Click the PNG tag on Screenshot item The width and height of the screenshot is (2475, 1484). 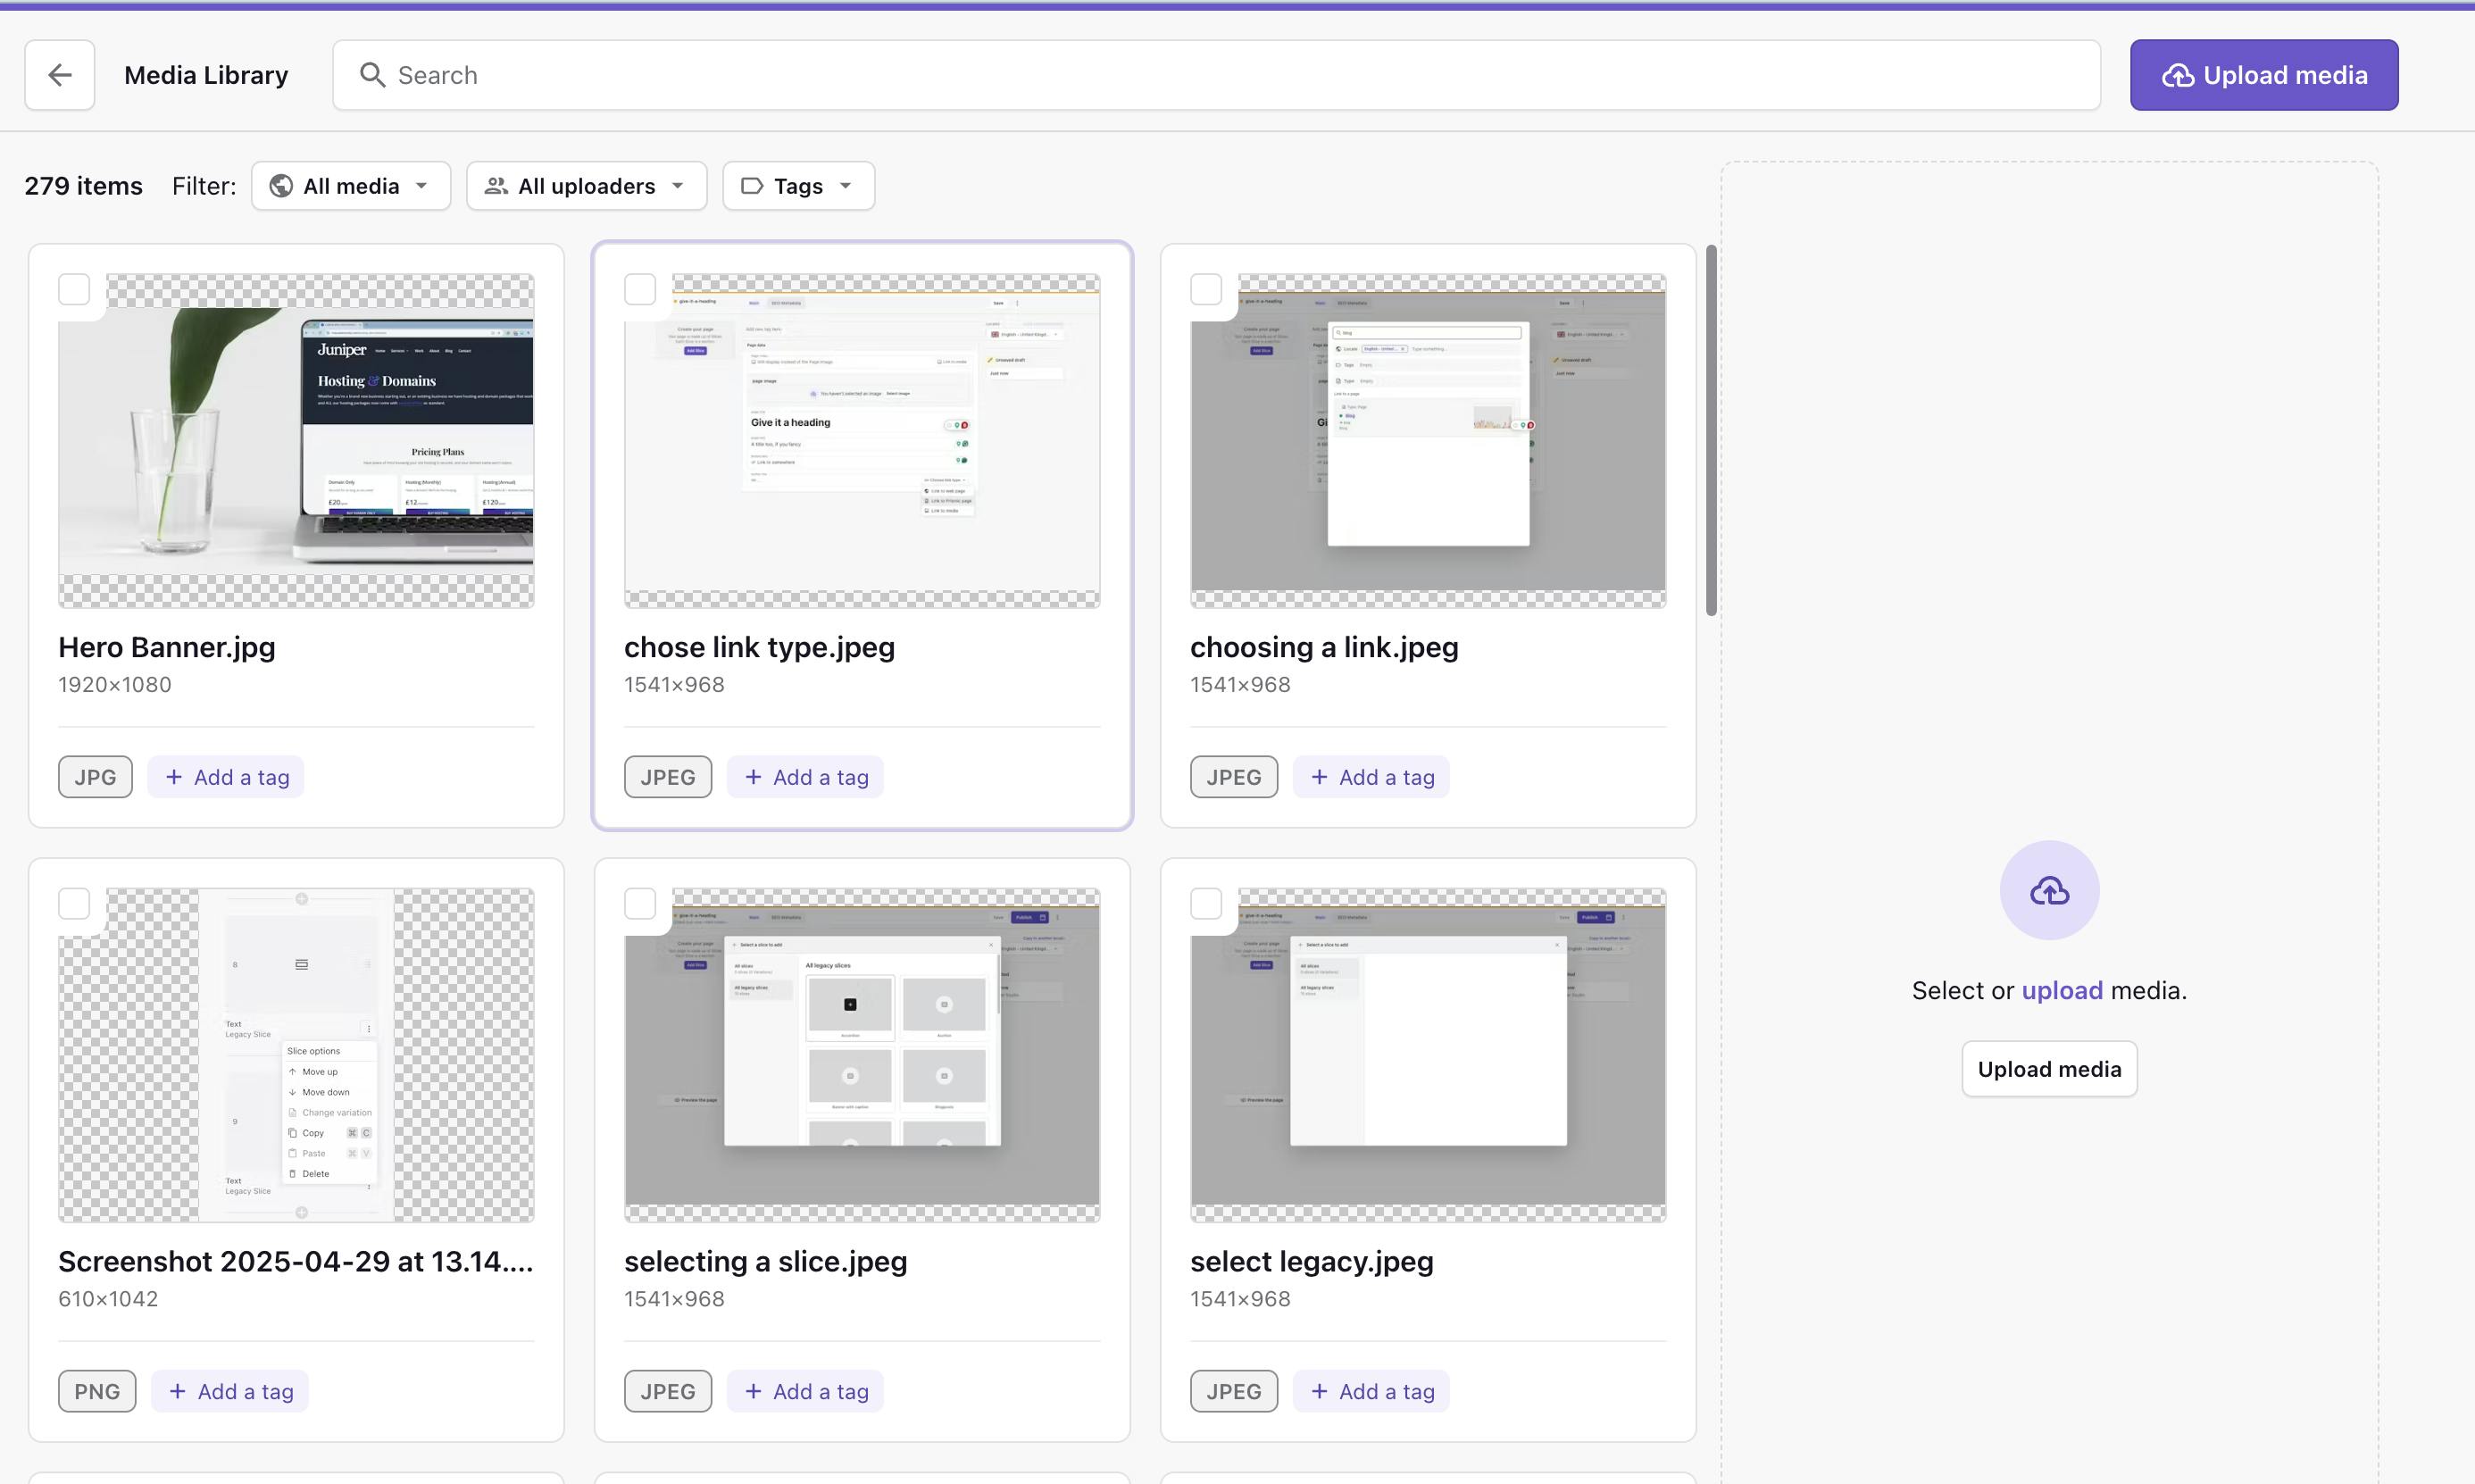(x=97, y=1391)
